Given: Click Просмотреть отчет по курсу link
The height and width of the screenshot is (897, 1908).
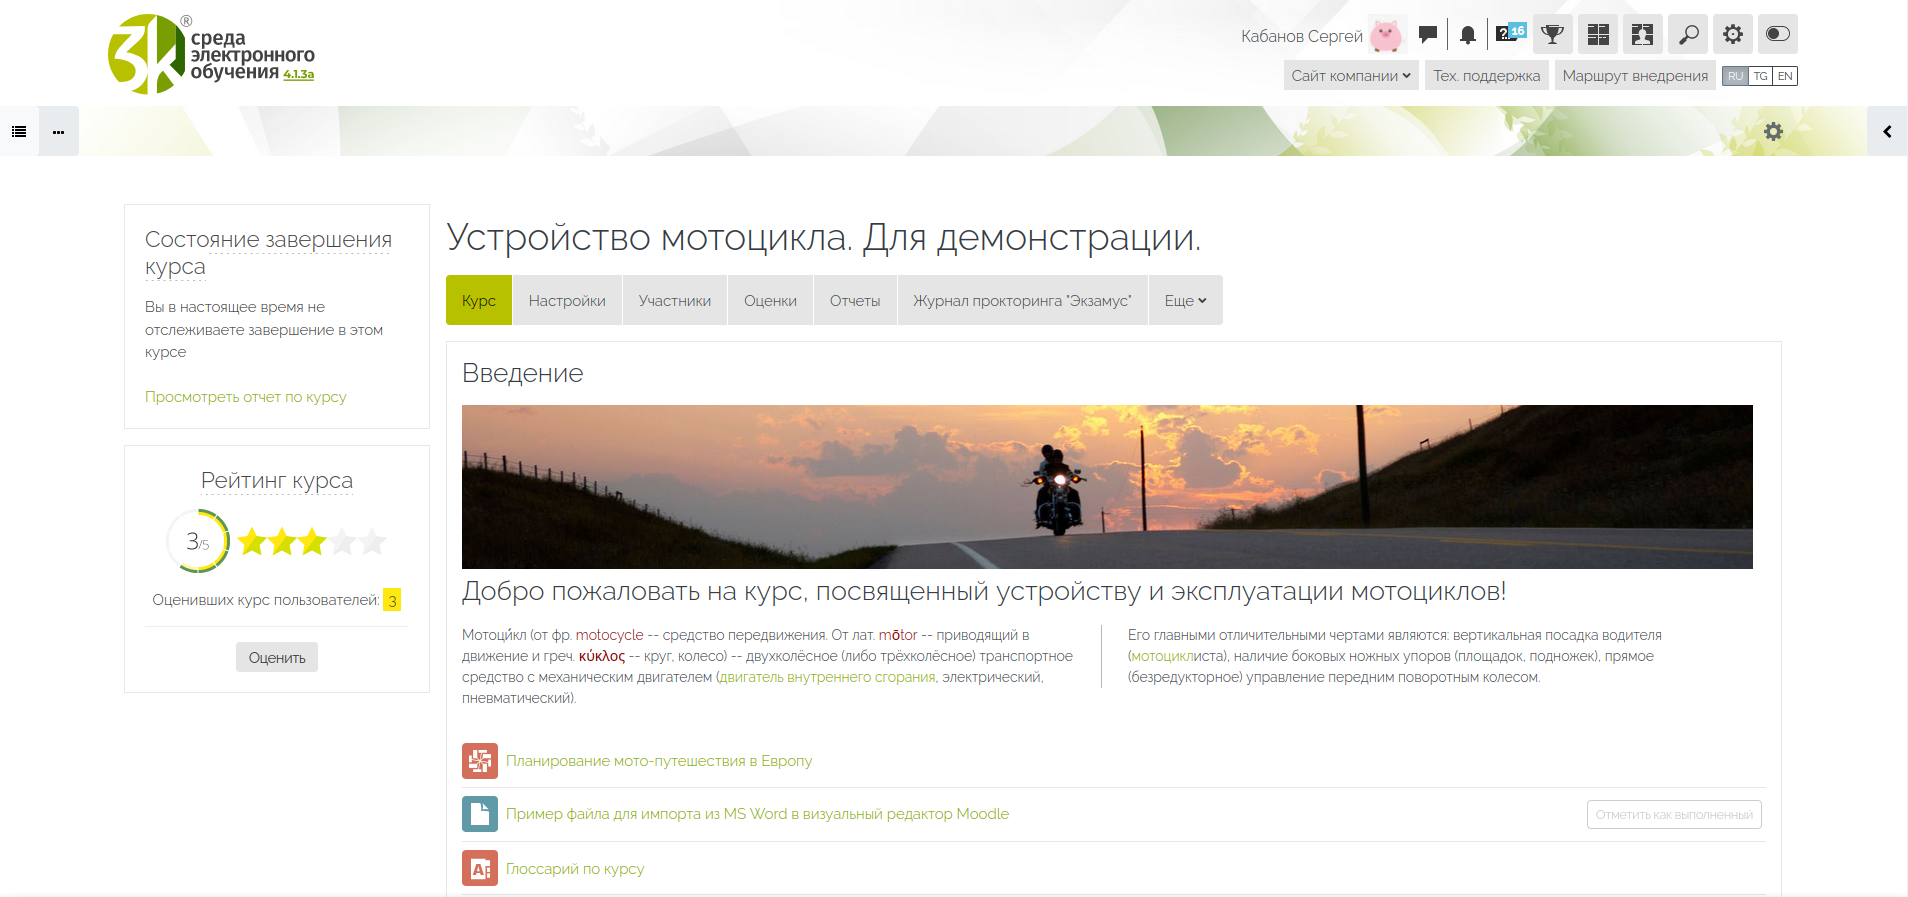Looking at the screenshot, I should [x=246, y=397].
